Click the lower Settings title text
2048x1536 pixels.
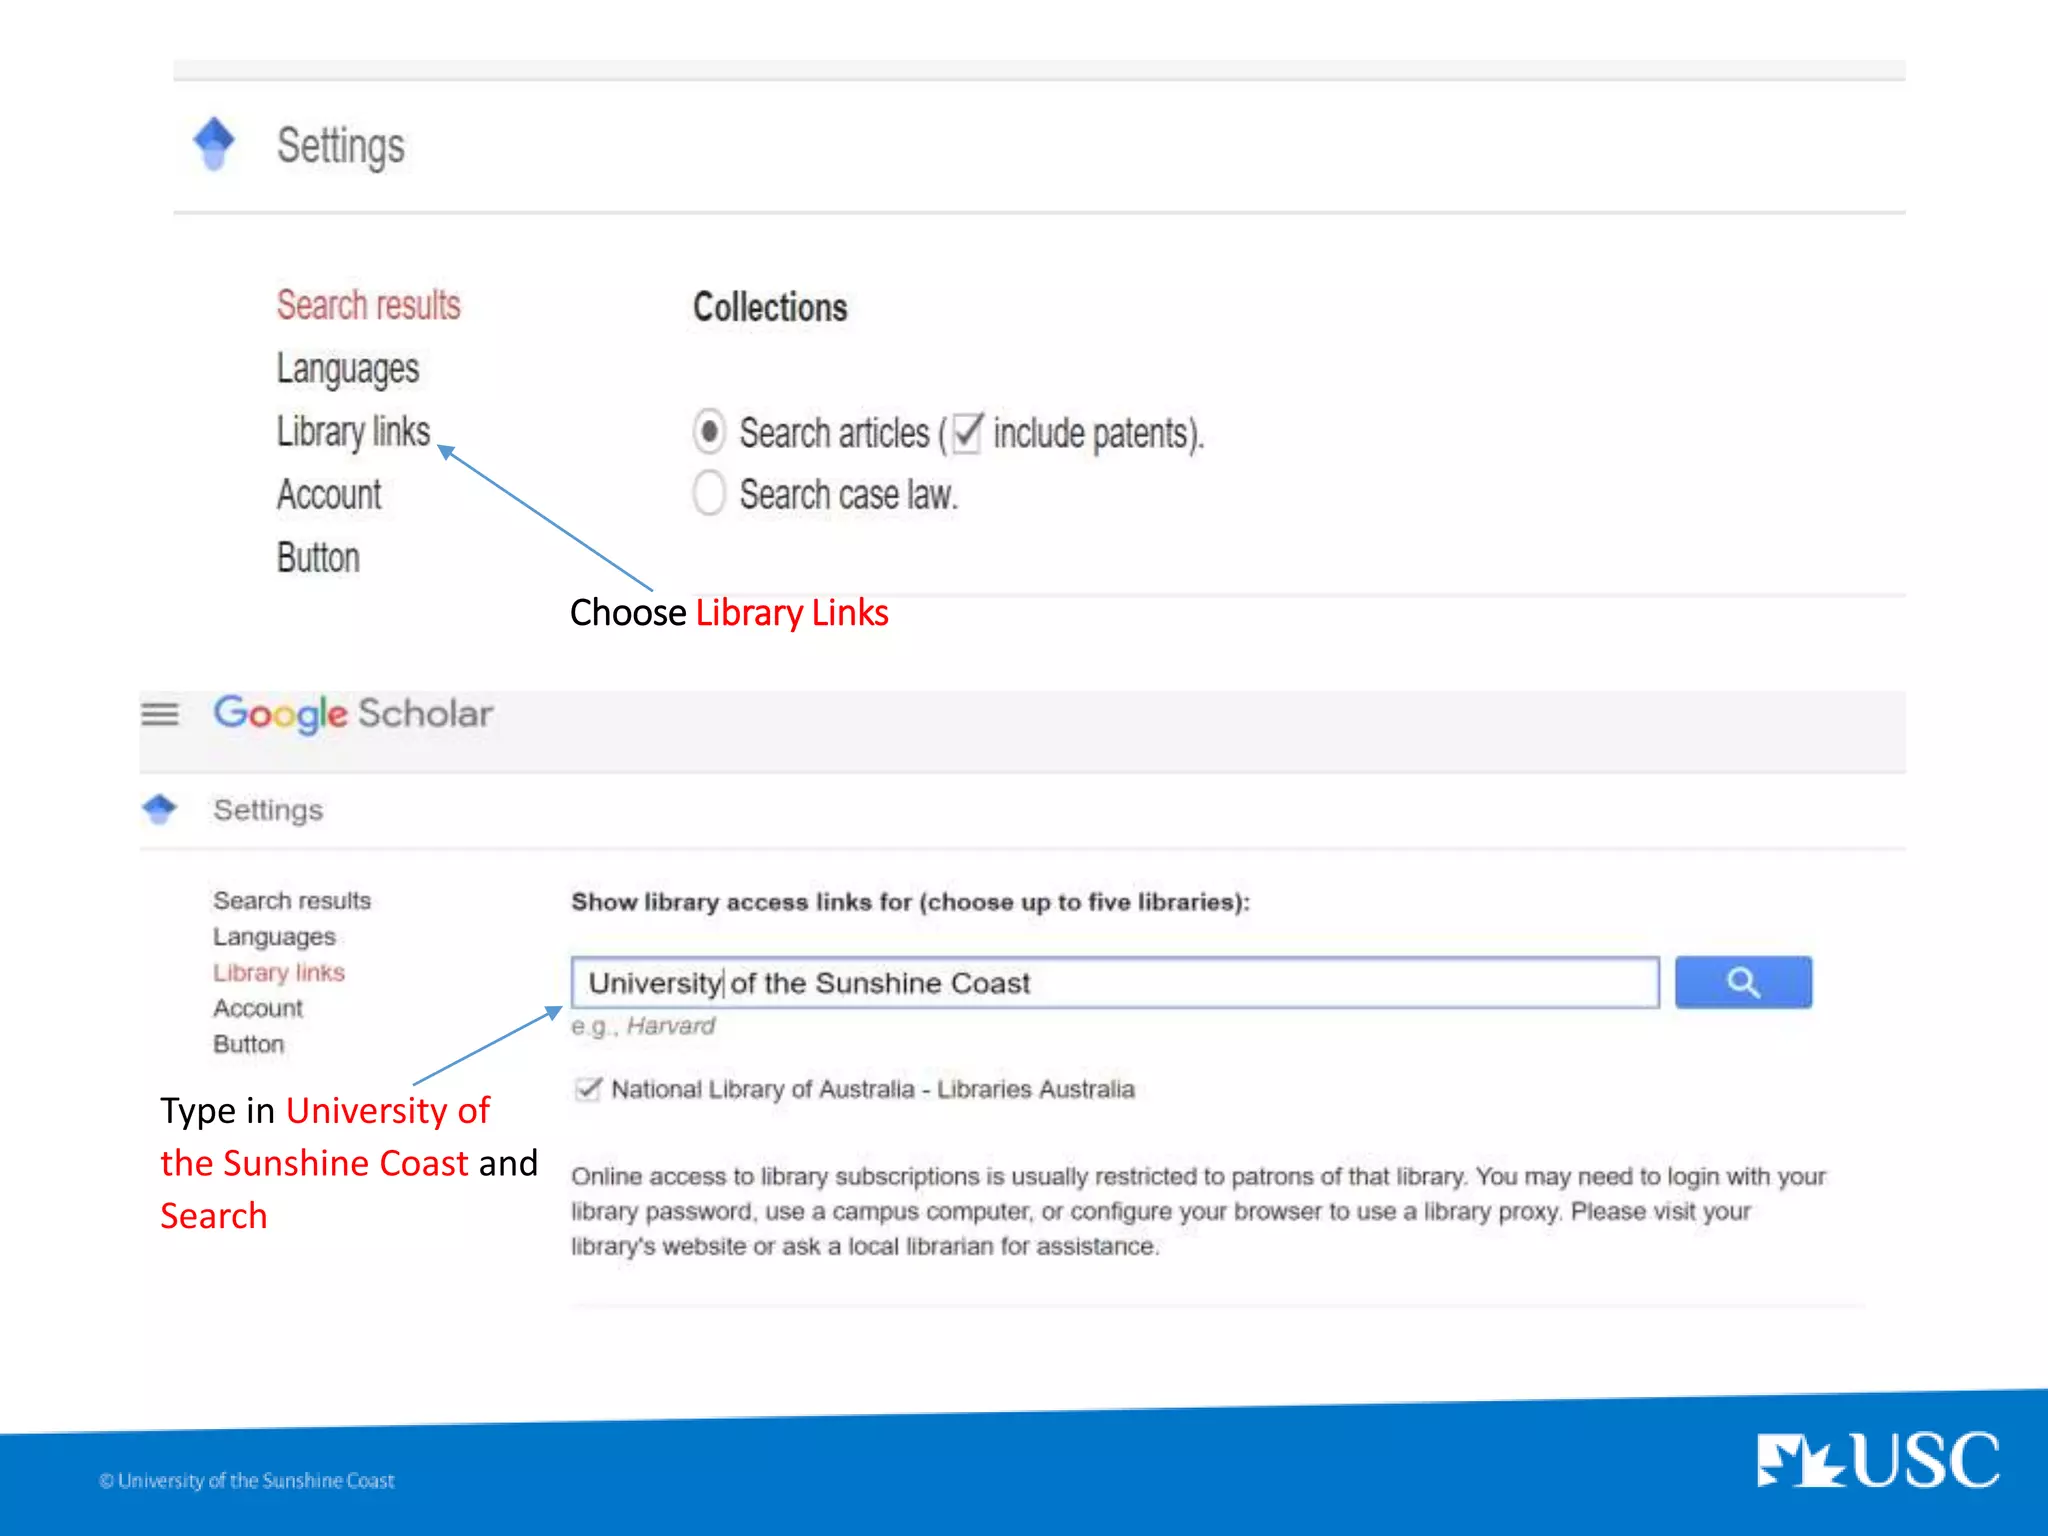point(268,809)
